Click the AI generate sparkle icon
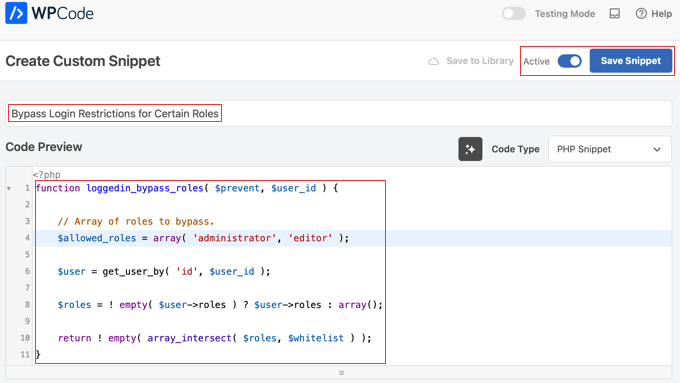Image resolution: width=680 pixels, height=383 pixels. [470, 149]
